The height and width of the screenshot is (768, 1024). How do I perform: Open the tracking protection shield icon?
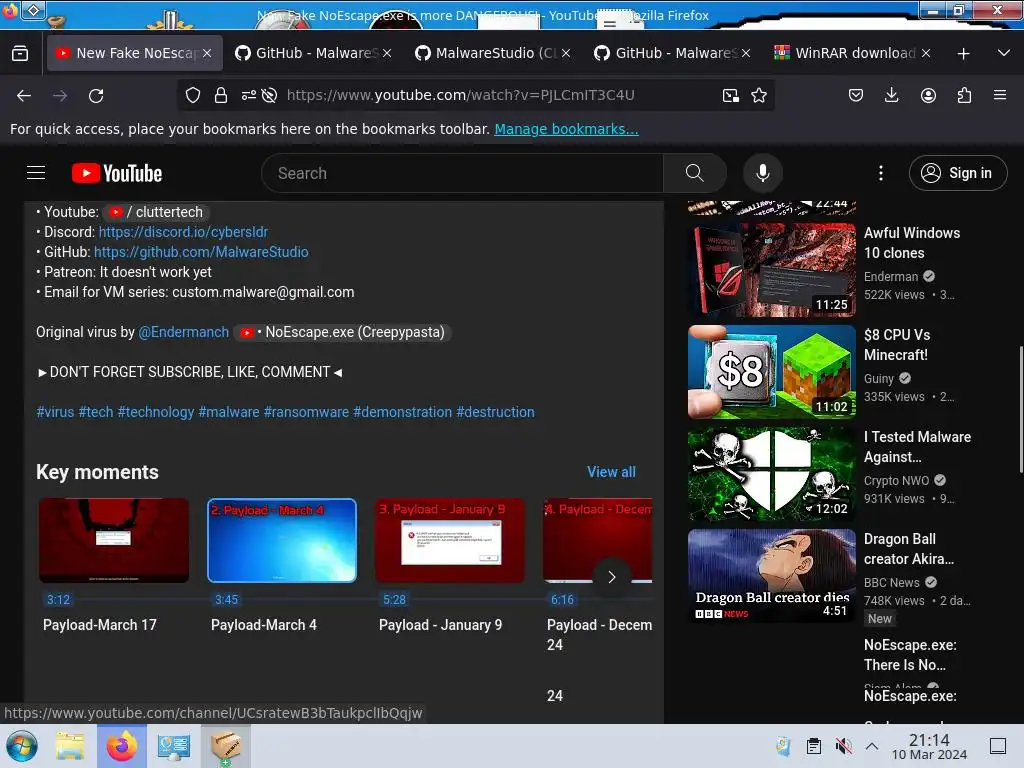193,95
